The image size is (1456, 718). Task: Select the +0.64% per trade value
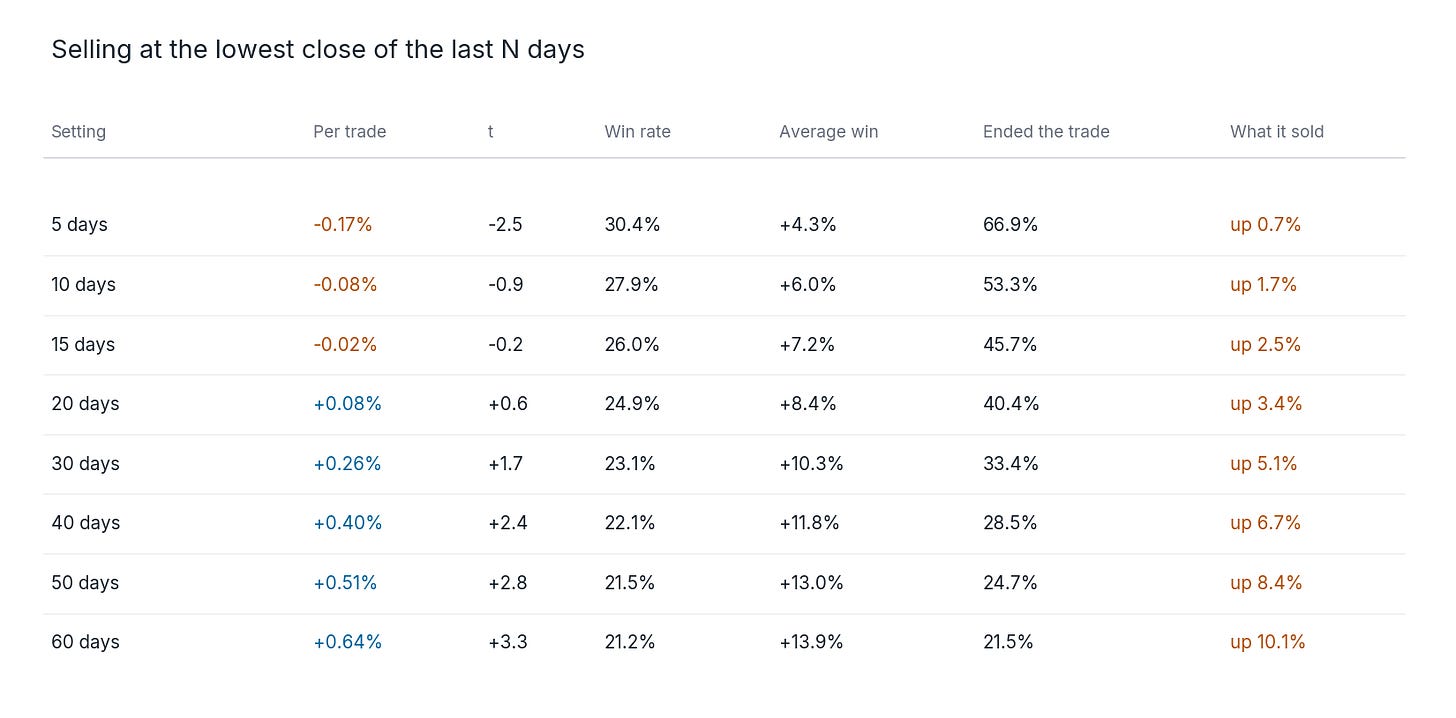click(347, 642)
